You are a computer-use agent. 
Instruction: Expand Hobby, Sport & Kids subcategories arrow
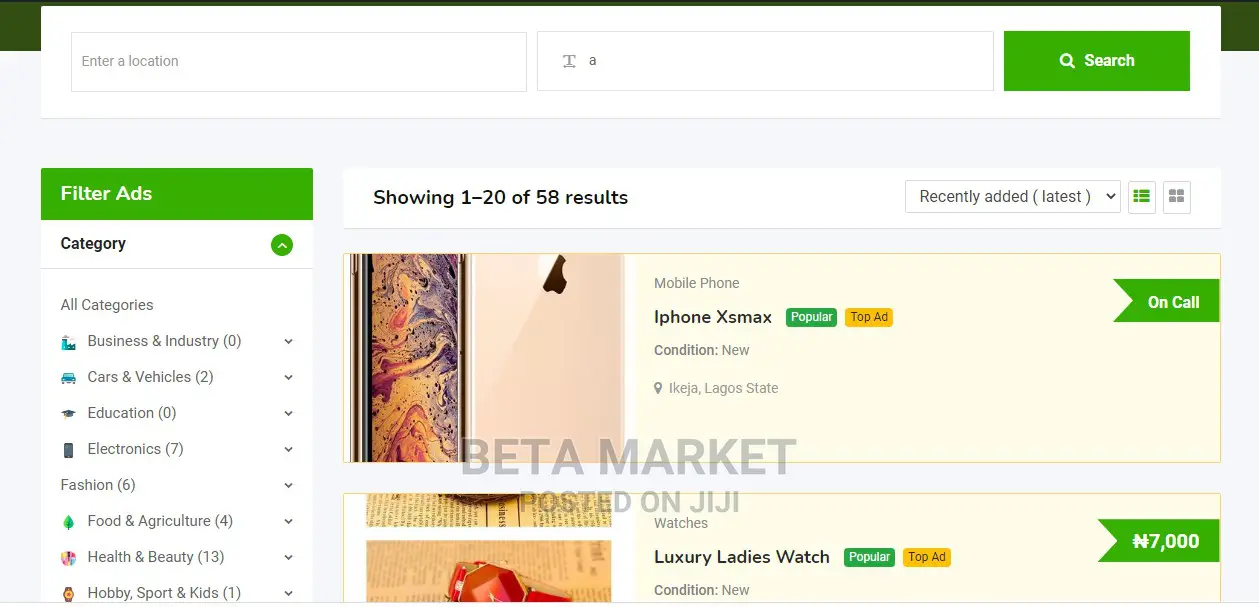[x=288, y=594]
